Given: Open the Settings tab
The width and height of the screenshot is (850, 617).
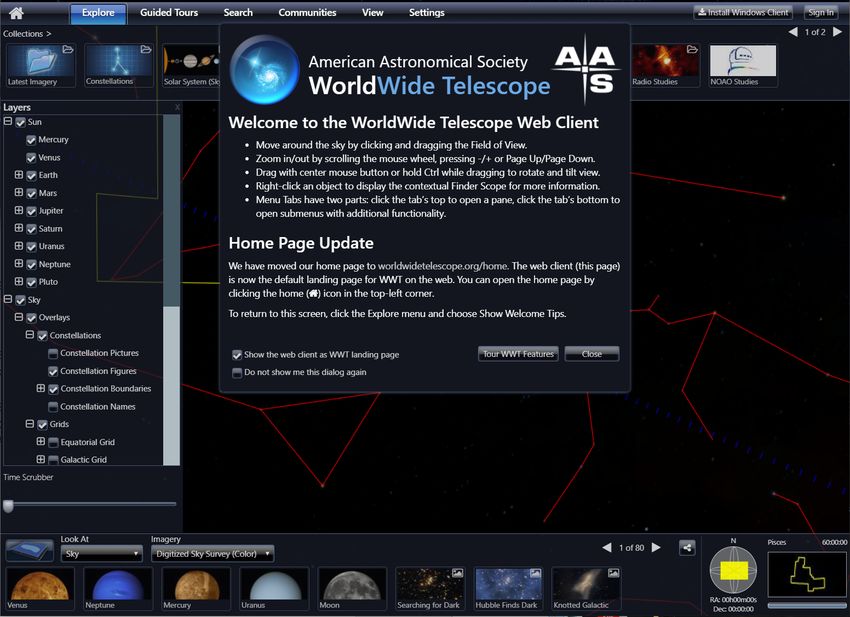Looking at the screenshot, I should click(x=427, y=12).
